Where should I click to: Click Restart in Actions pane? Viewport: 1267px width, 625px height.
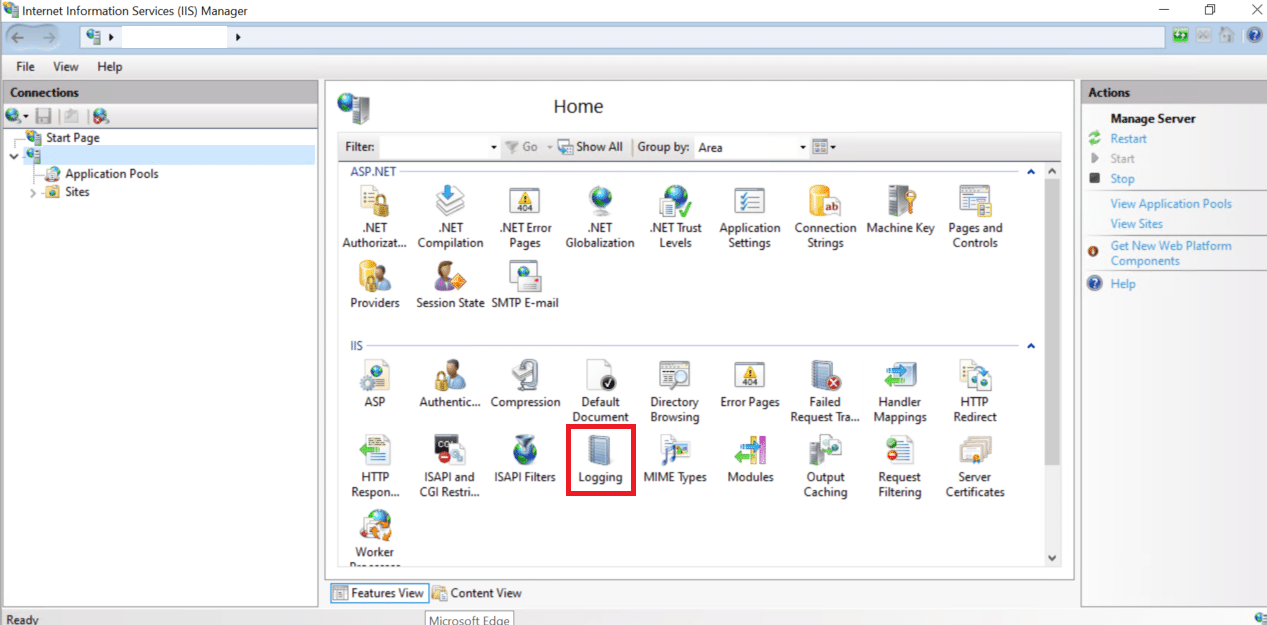[x=1128, y=139]
